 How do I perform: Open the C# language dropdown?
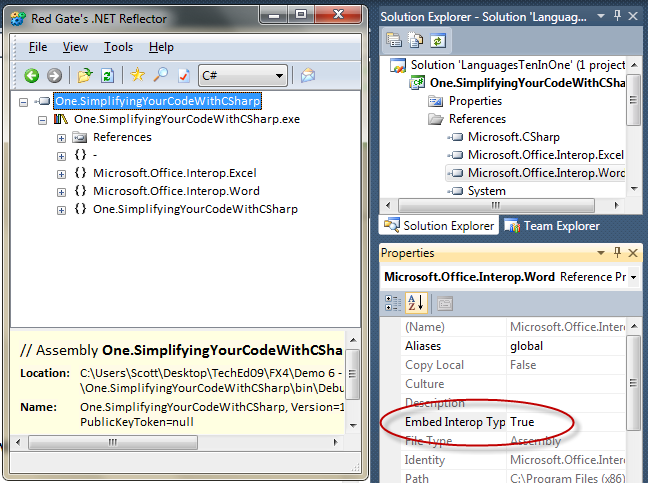tap(279, 76)
